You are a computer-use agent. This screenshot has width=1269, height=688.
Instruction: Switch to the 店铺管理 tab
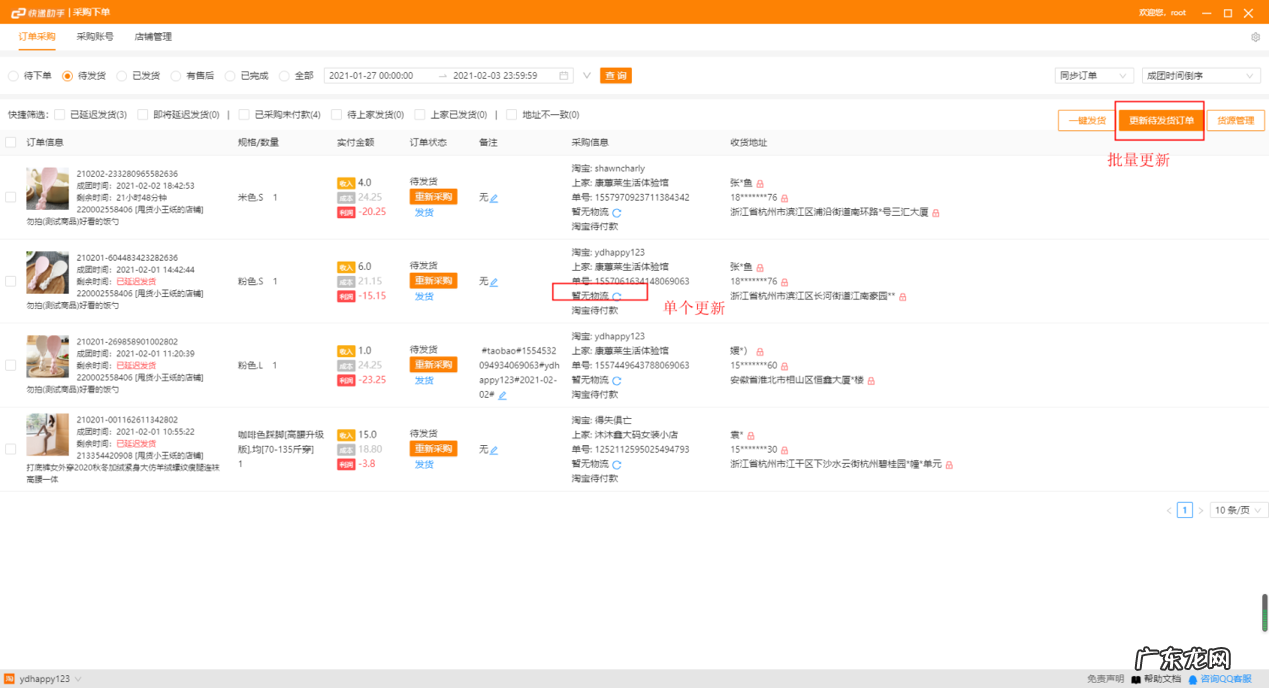(x=152, y=35)
